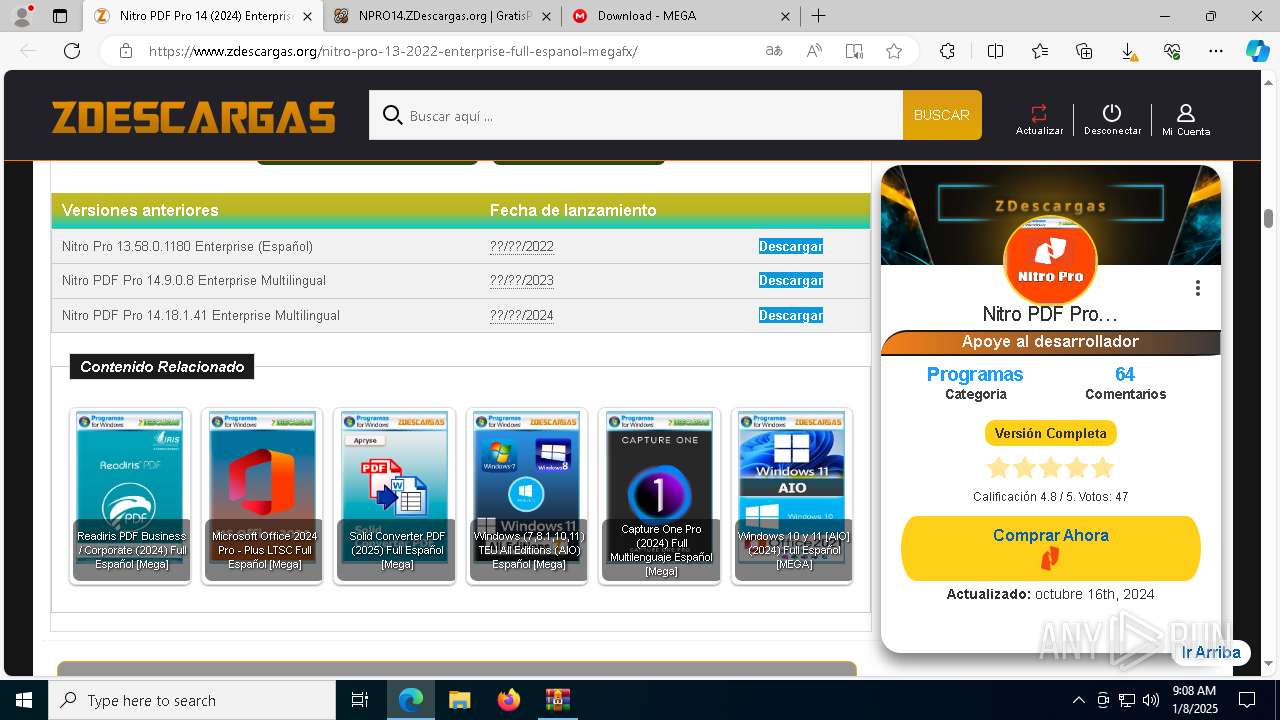The height and width of the screenshot is (720, 1280).
Task: Click the Apoye al desarrollador banner
Action: click(x=1051, y=342)
